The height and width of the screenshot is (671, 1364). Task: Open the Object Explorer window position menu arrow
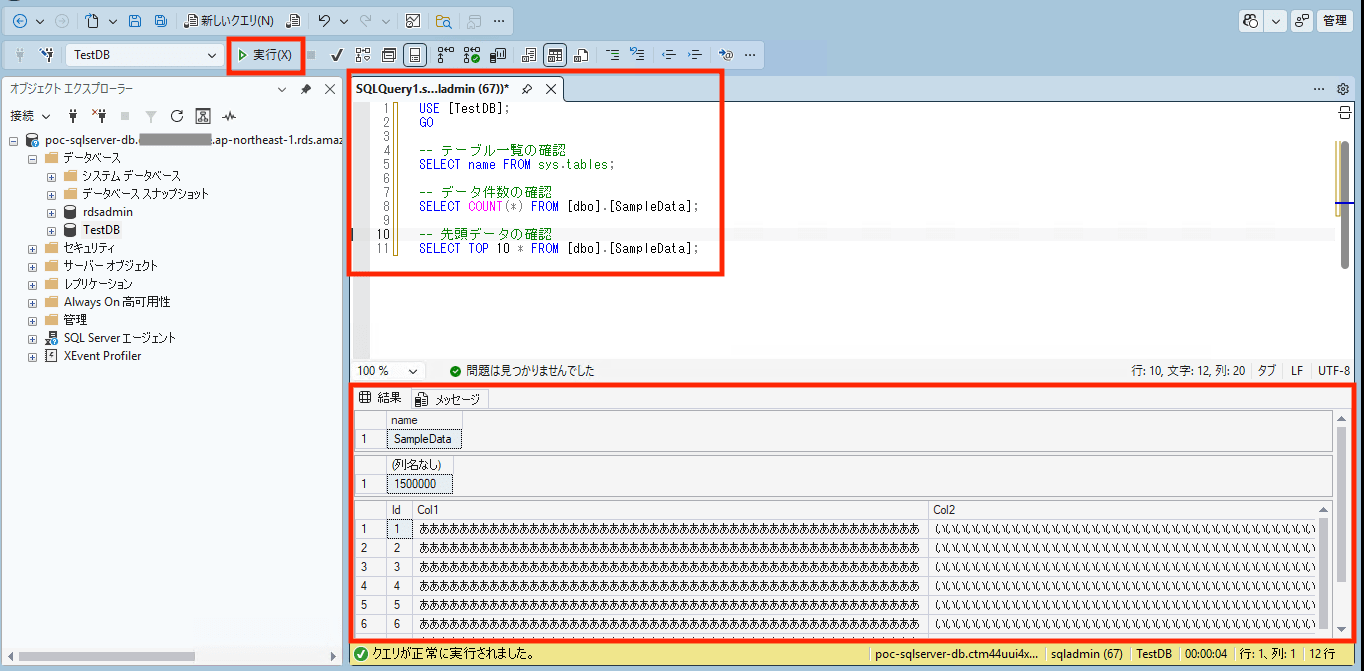(283, 89)
